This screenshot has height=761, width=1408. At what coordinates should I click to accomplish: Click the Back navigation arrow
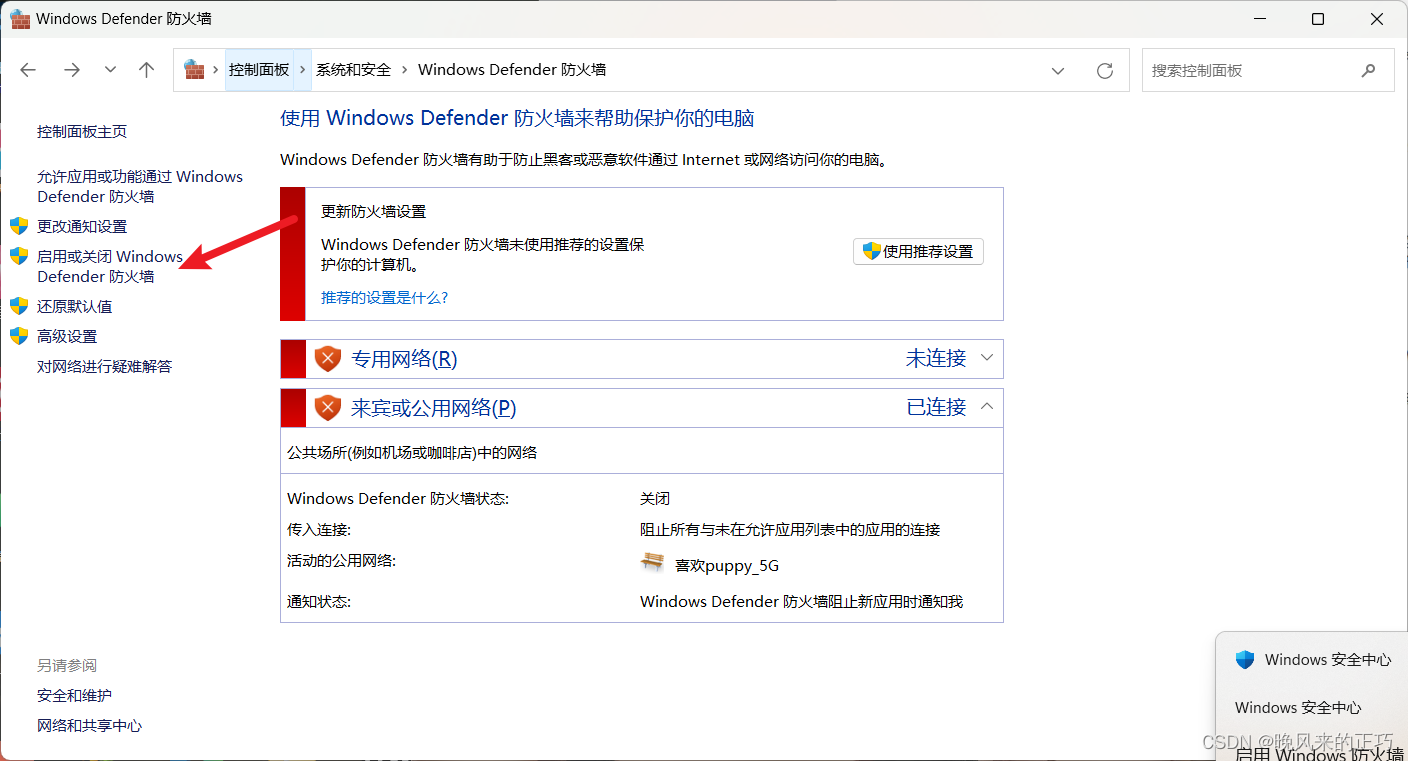[28, 70]
